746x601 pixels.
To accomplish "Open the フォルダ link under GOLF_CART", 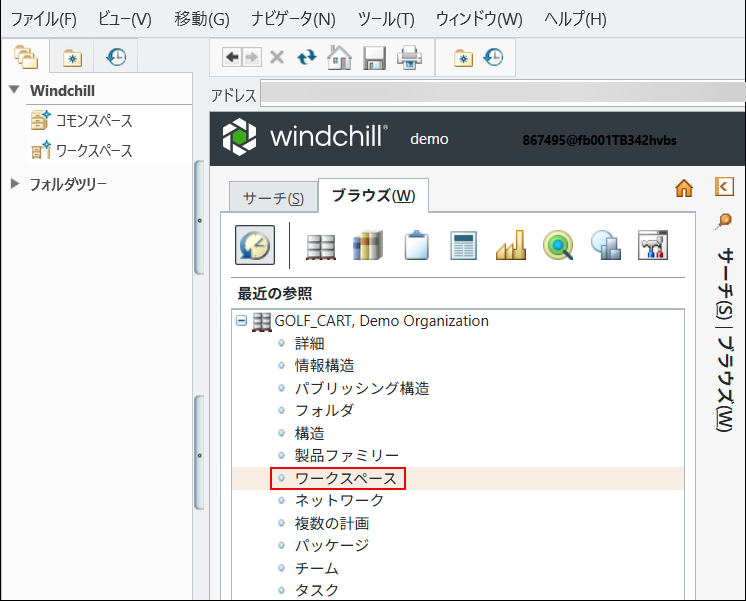I will point(324,410).
